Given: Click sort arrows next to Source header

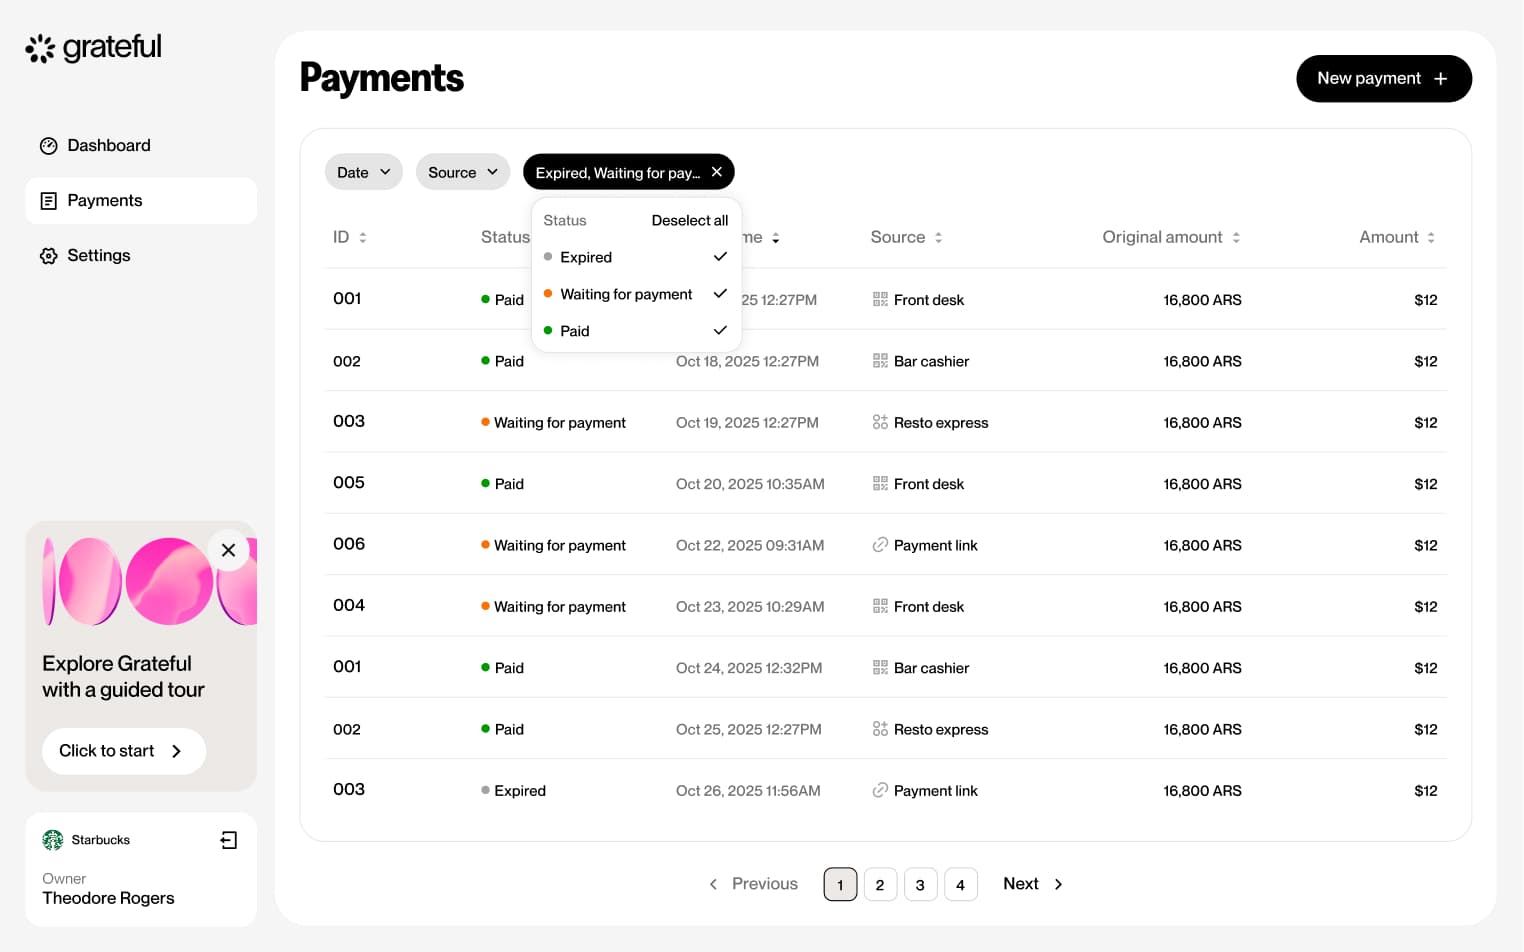Looking at the screenshot, I should [x=938, y=238].
